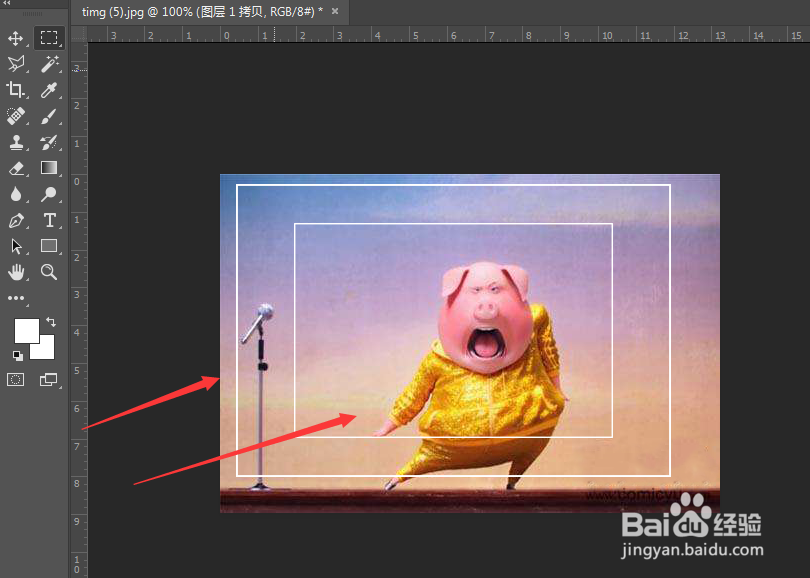Select the Eyedropper tool
This screenshot has height=578, width=810.
(x=49, y=90)
